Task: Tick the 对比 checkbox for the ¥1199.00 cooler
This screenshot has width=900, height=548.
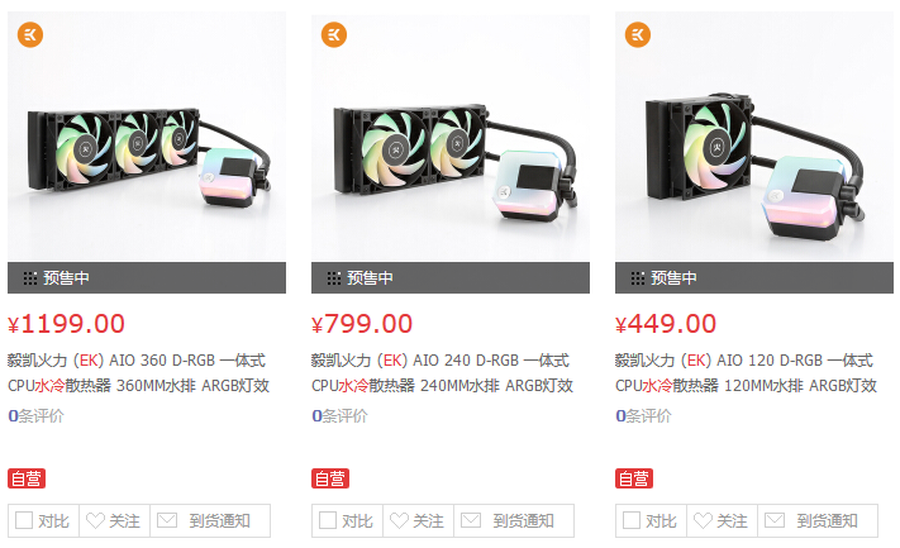Action: (24, 520)
